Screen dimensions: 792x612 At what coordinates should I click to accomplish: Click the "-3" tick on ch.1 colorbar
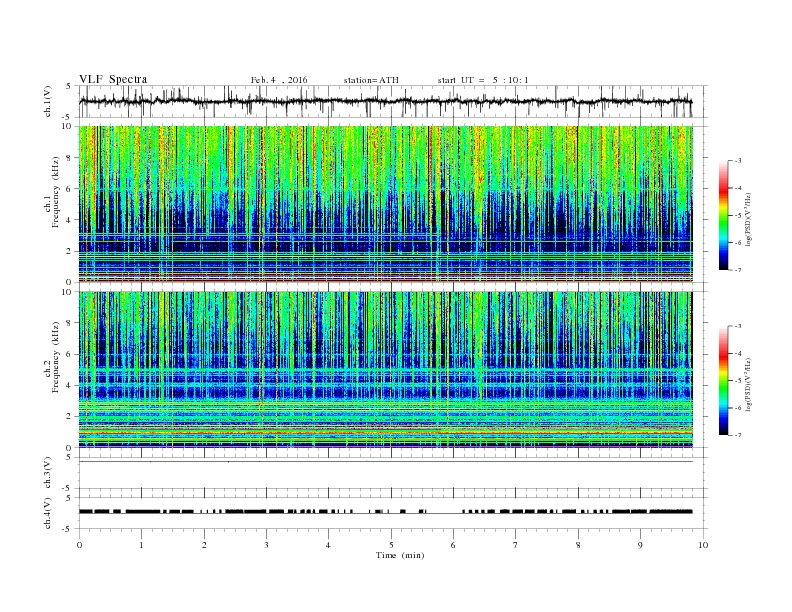737,161
